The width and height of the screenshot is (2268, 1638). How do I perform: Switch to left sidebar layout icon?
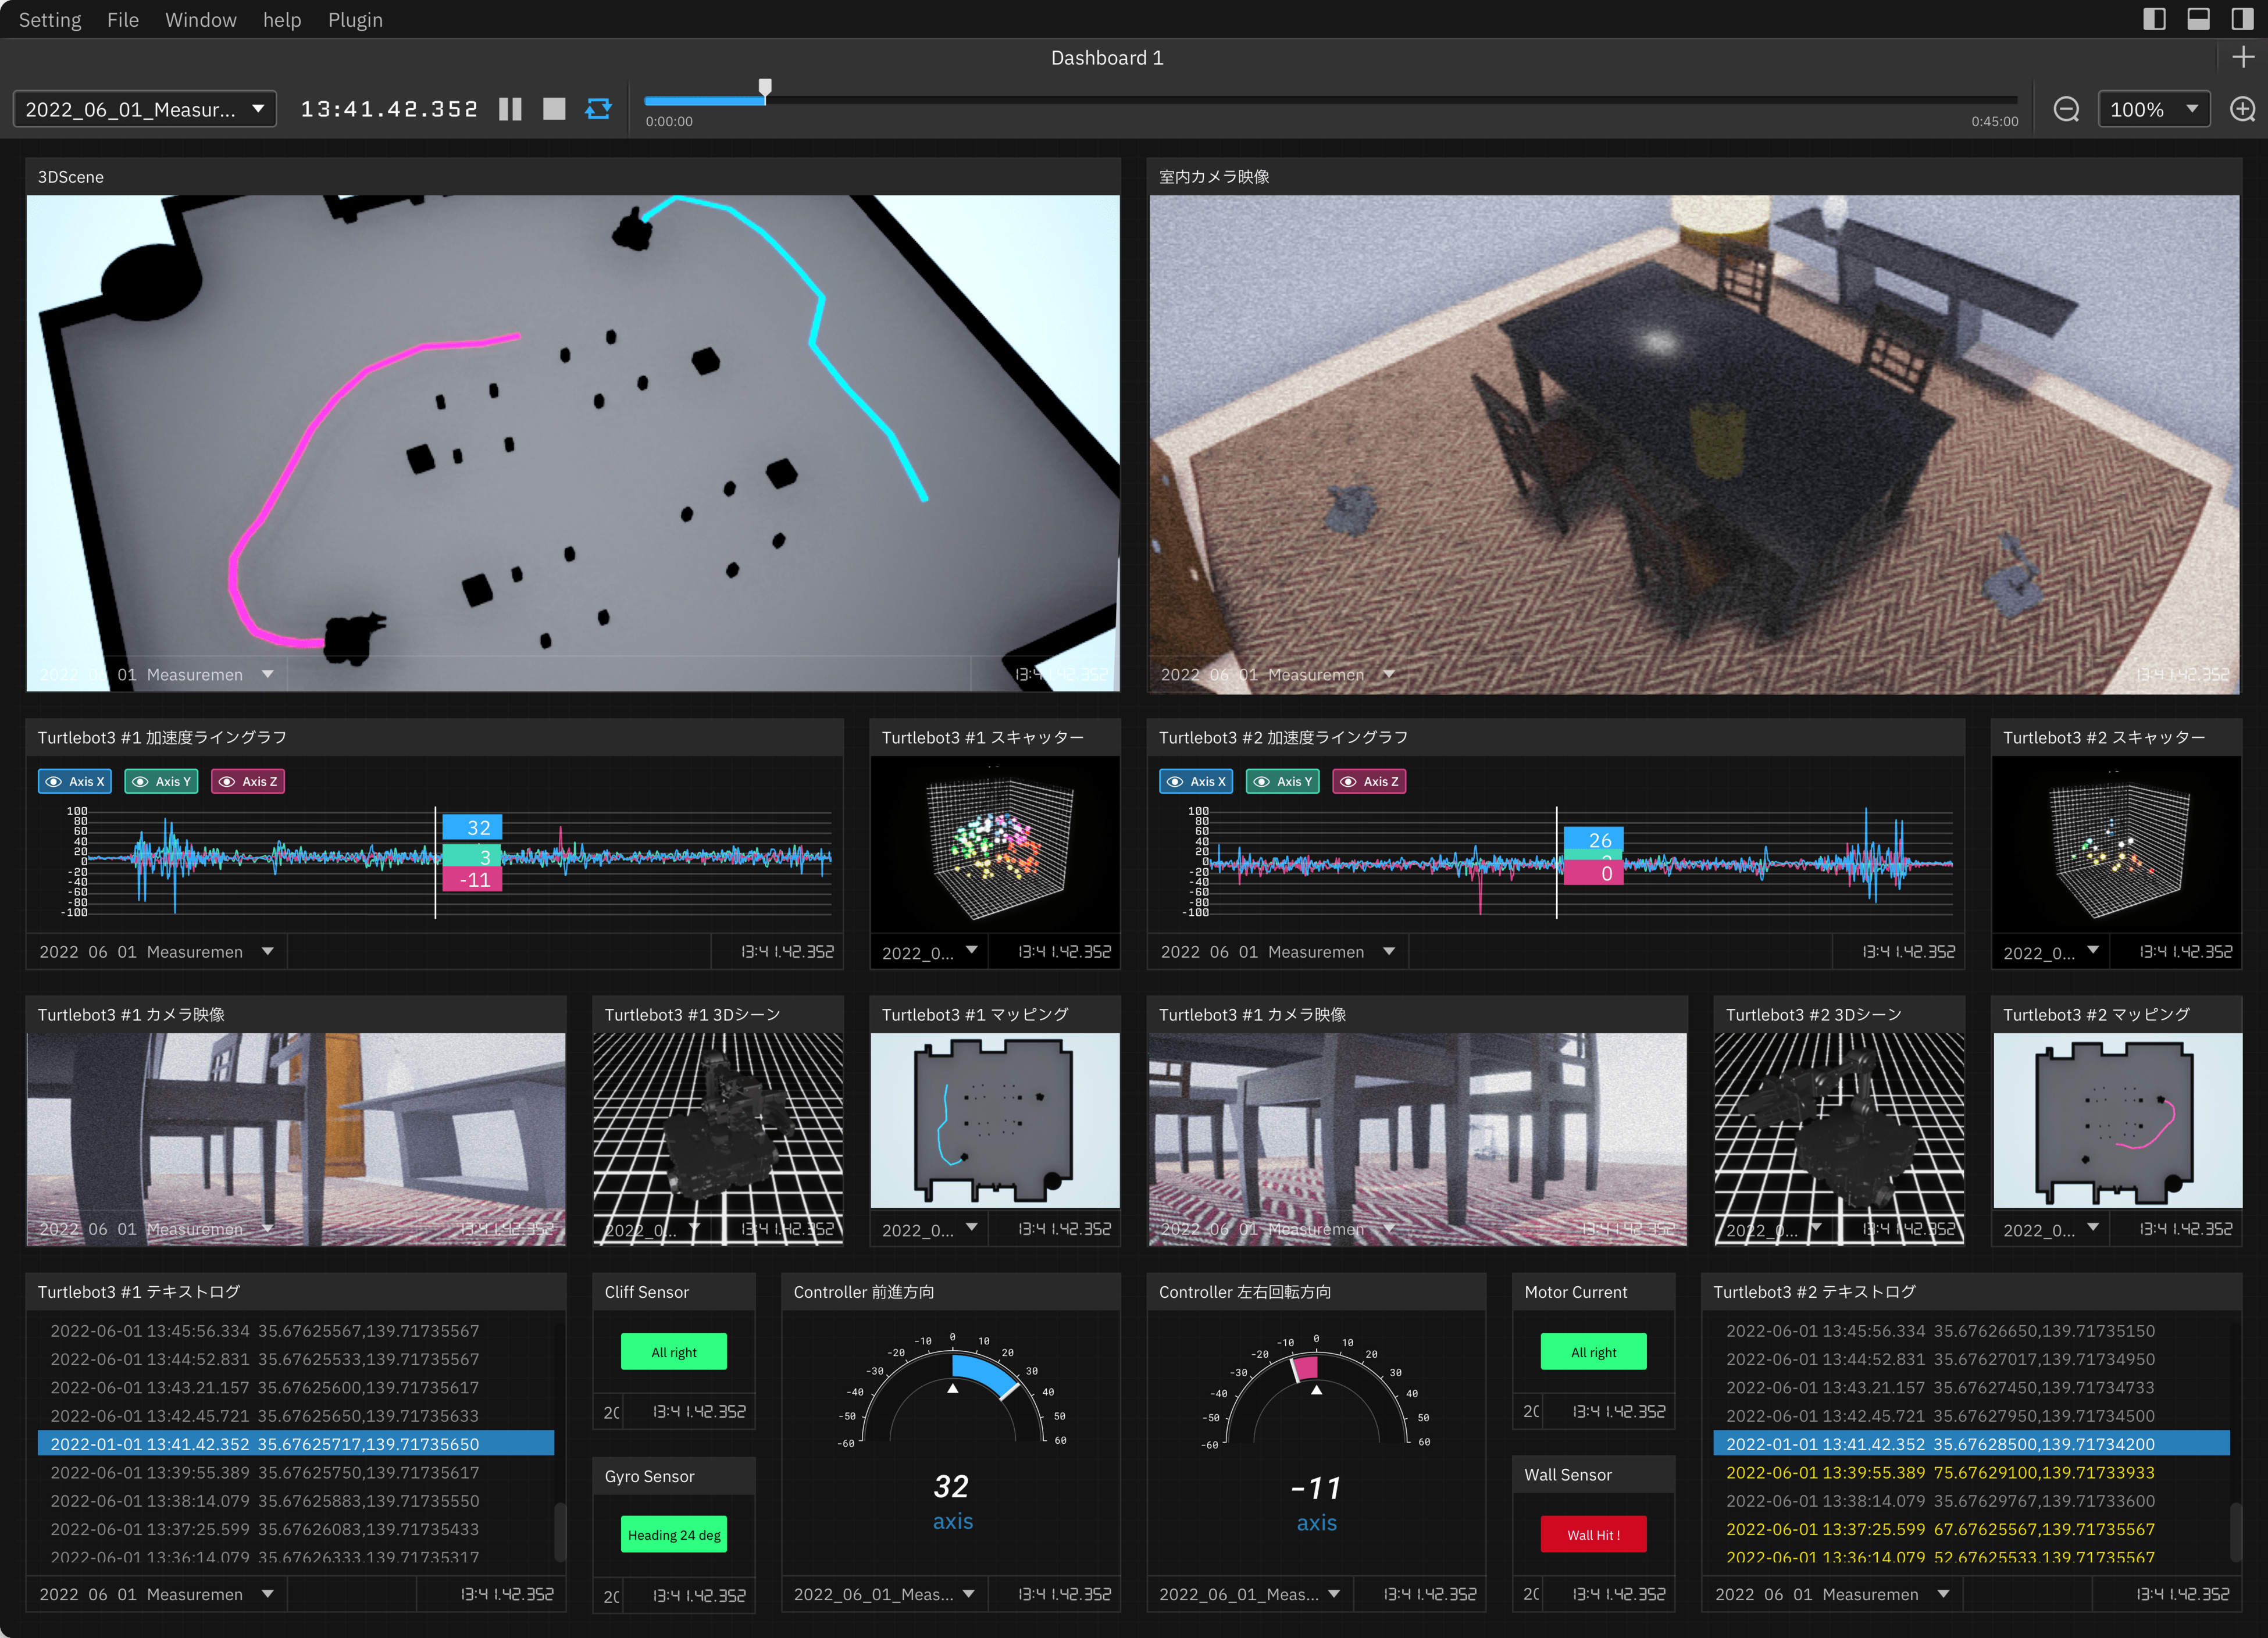point(2154,19)
